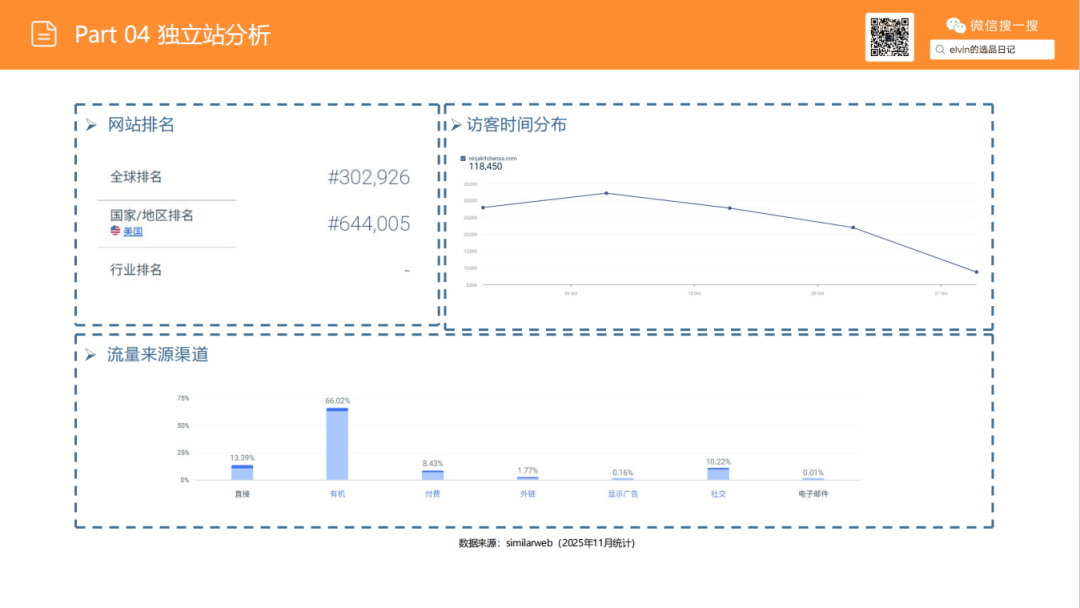Click the tallest 有机 bar at 66.02%

click(x=338, y=440)
